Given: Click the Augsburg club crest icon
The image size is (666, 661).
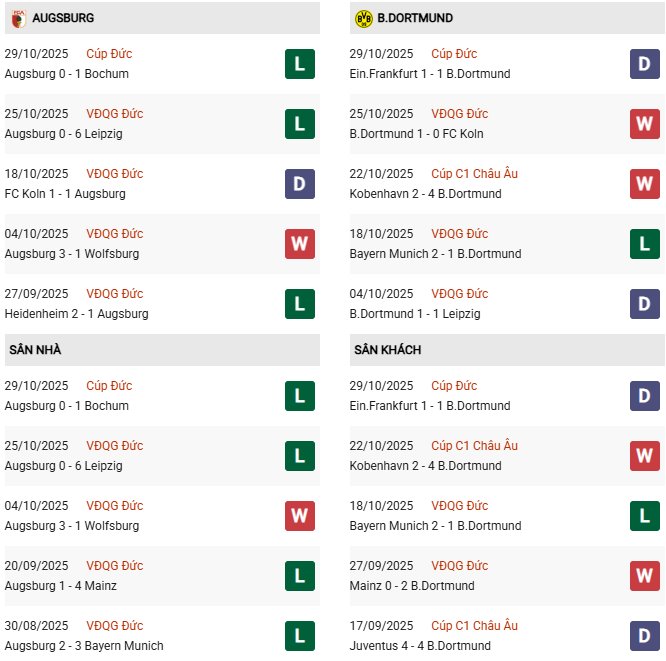Looking at the screenshot, I should (x=18, y=18).
